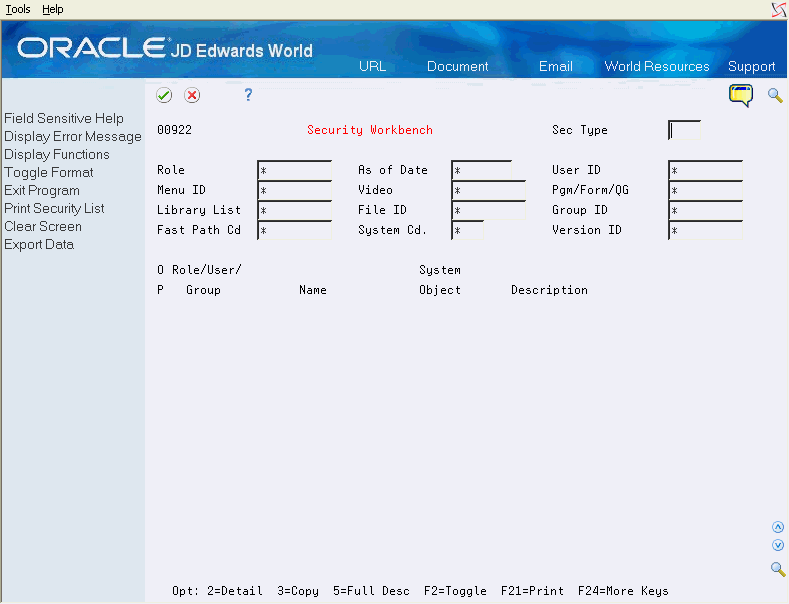Click the red X cancel icon

tap(192, 95)
